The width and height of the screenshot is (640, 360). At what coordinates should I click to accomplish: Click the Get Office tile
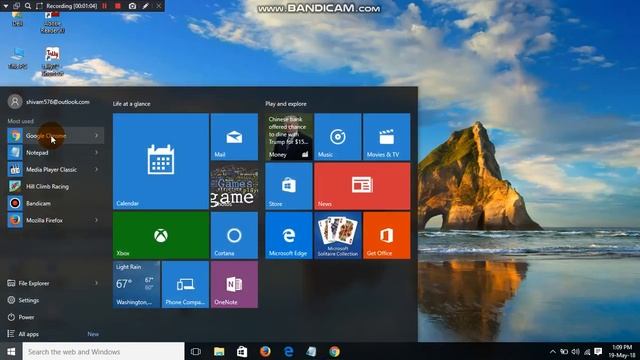click(387, 236)
